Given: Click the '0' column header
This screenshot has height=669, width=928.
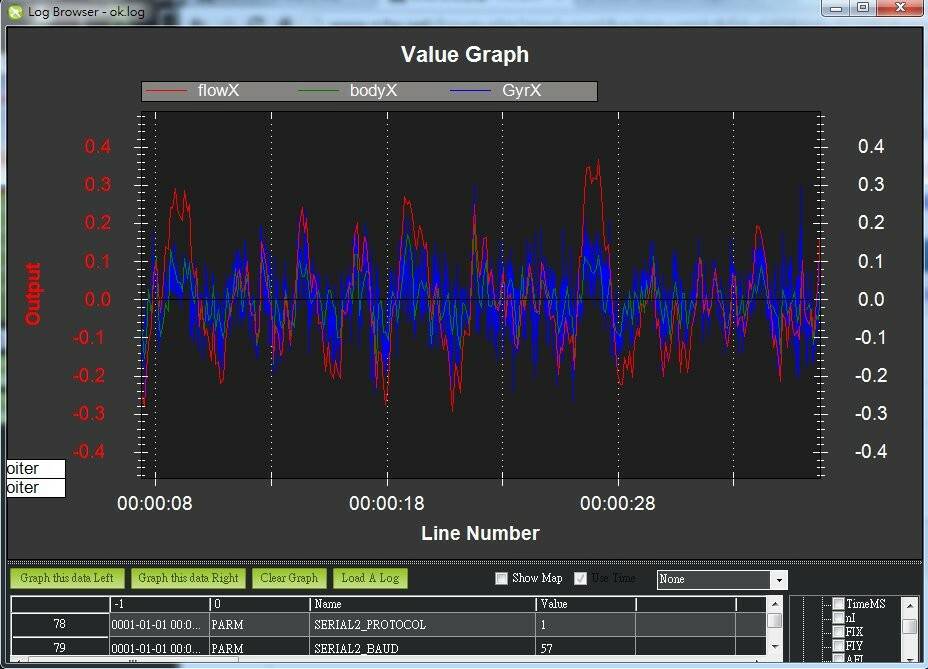Looking at the screenshot, I should tap(260, 604).
